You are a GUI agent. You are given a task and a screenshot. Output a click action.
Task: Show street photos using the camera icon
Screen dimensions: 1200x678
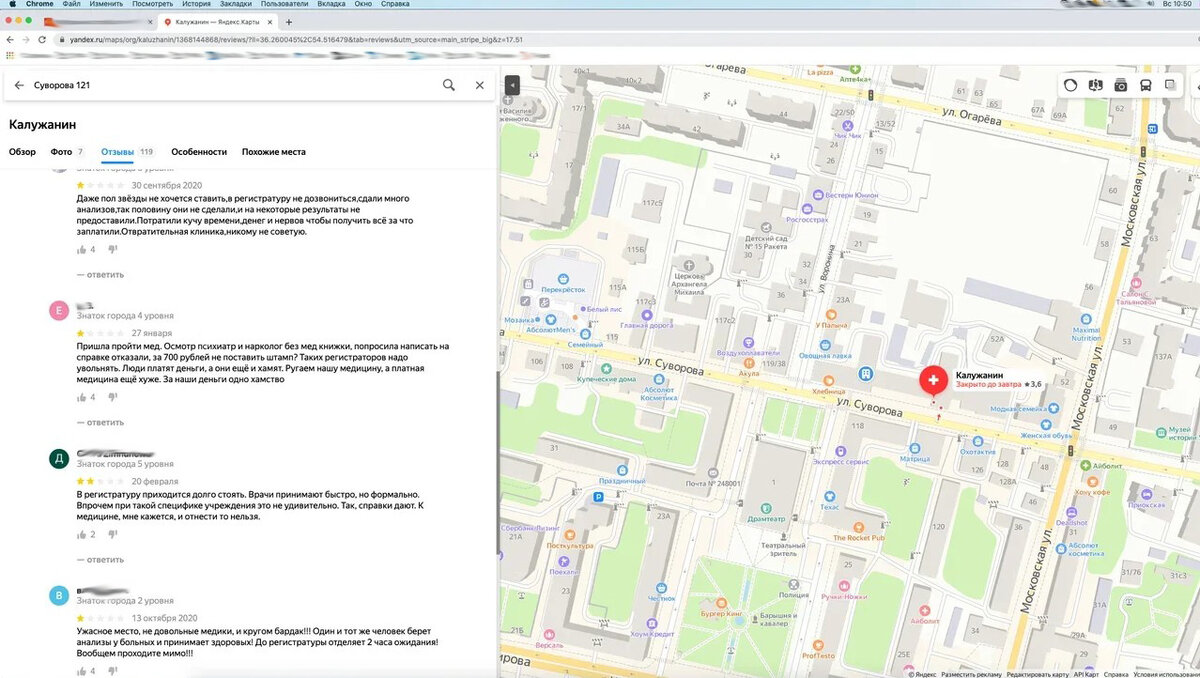click(x=1121, y=85)
